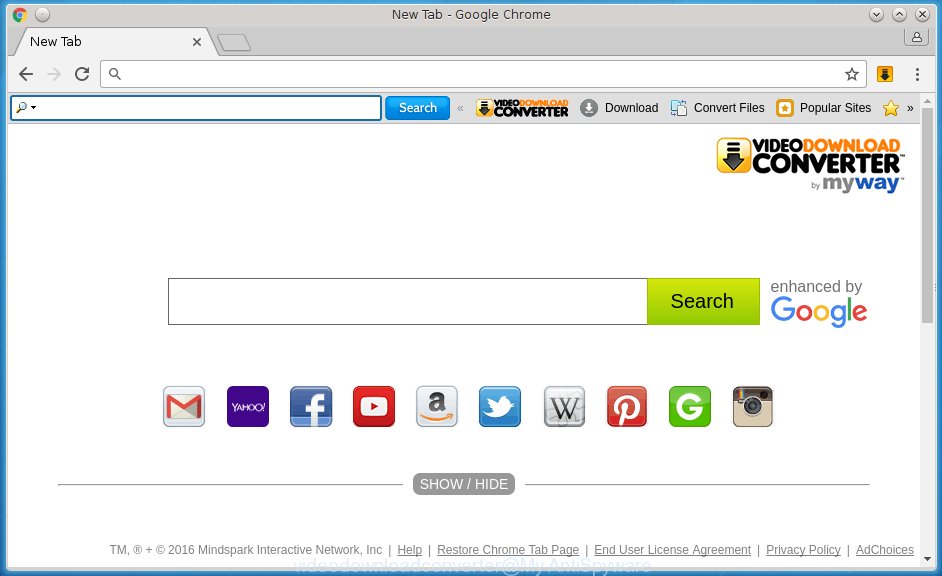942x576 pixels.
Task: Click the Popular Sites toolbar icon
Action: point(785,108)
